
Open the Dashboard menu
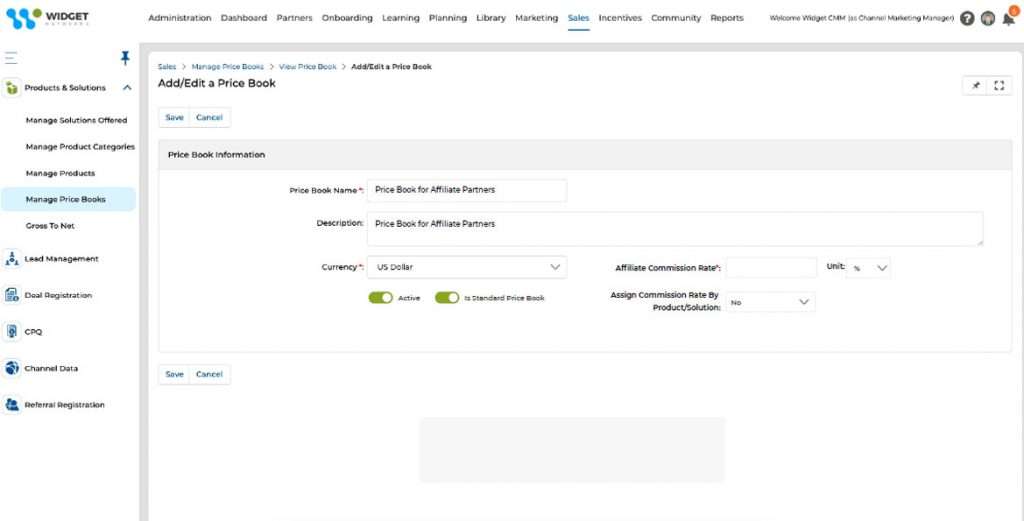[x=244, y=18]
